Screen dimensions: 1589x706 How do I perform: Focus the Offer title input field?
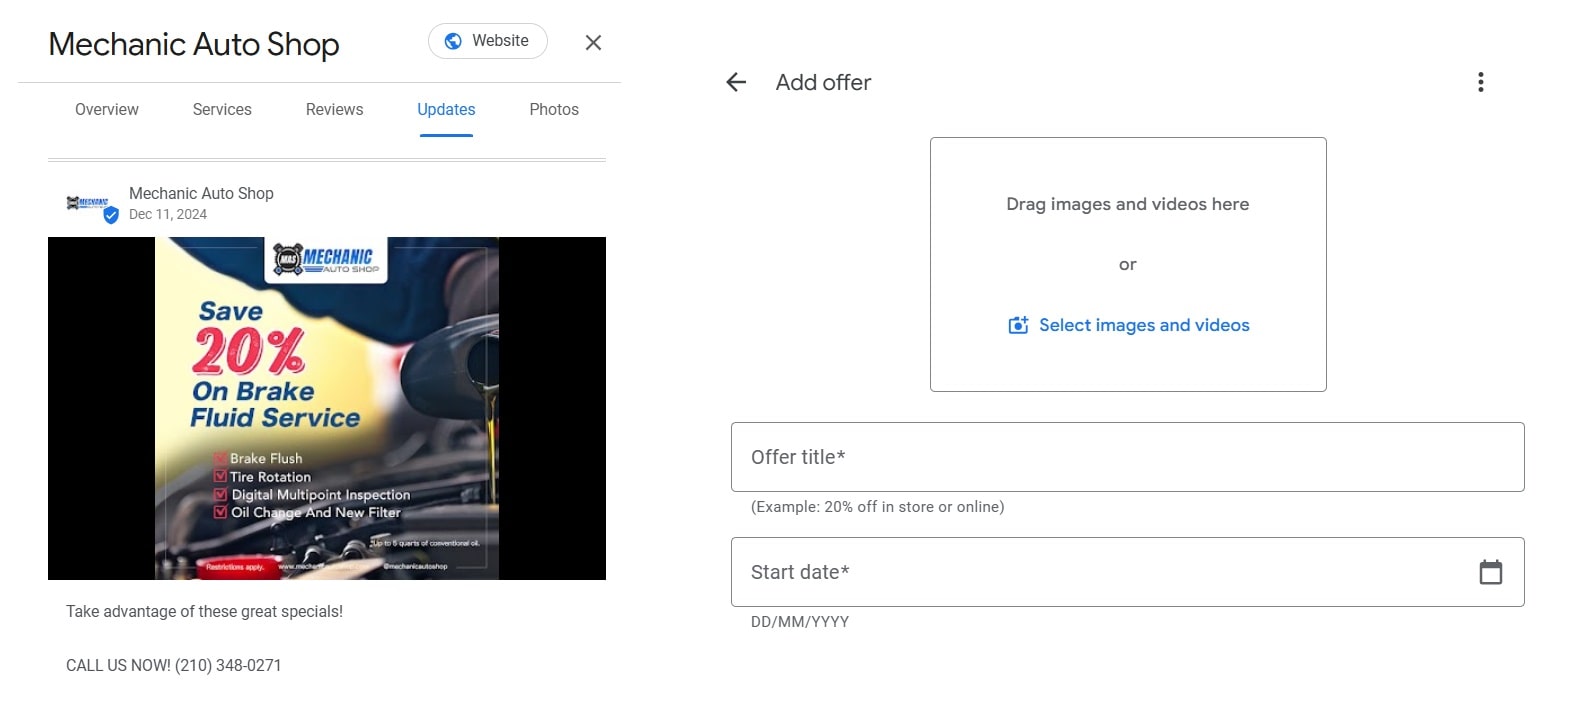(1127, 457)
